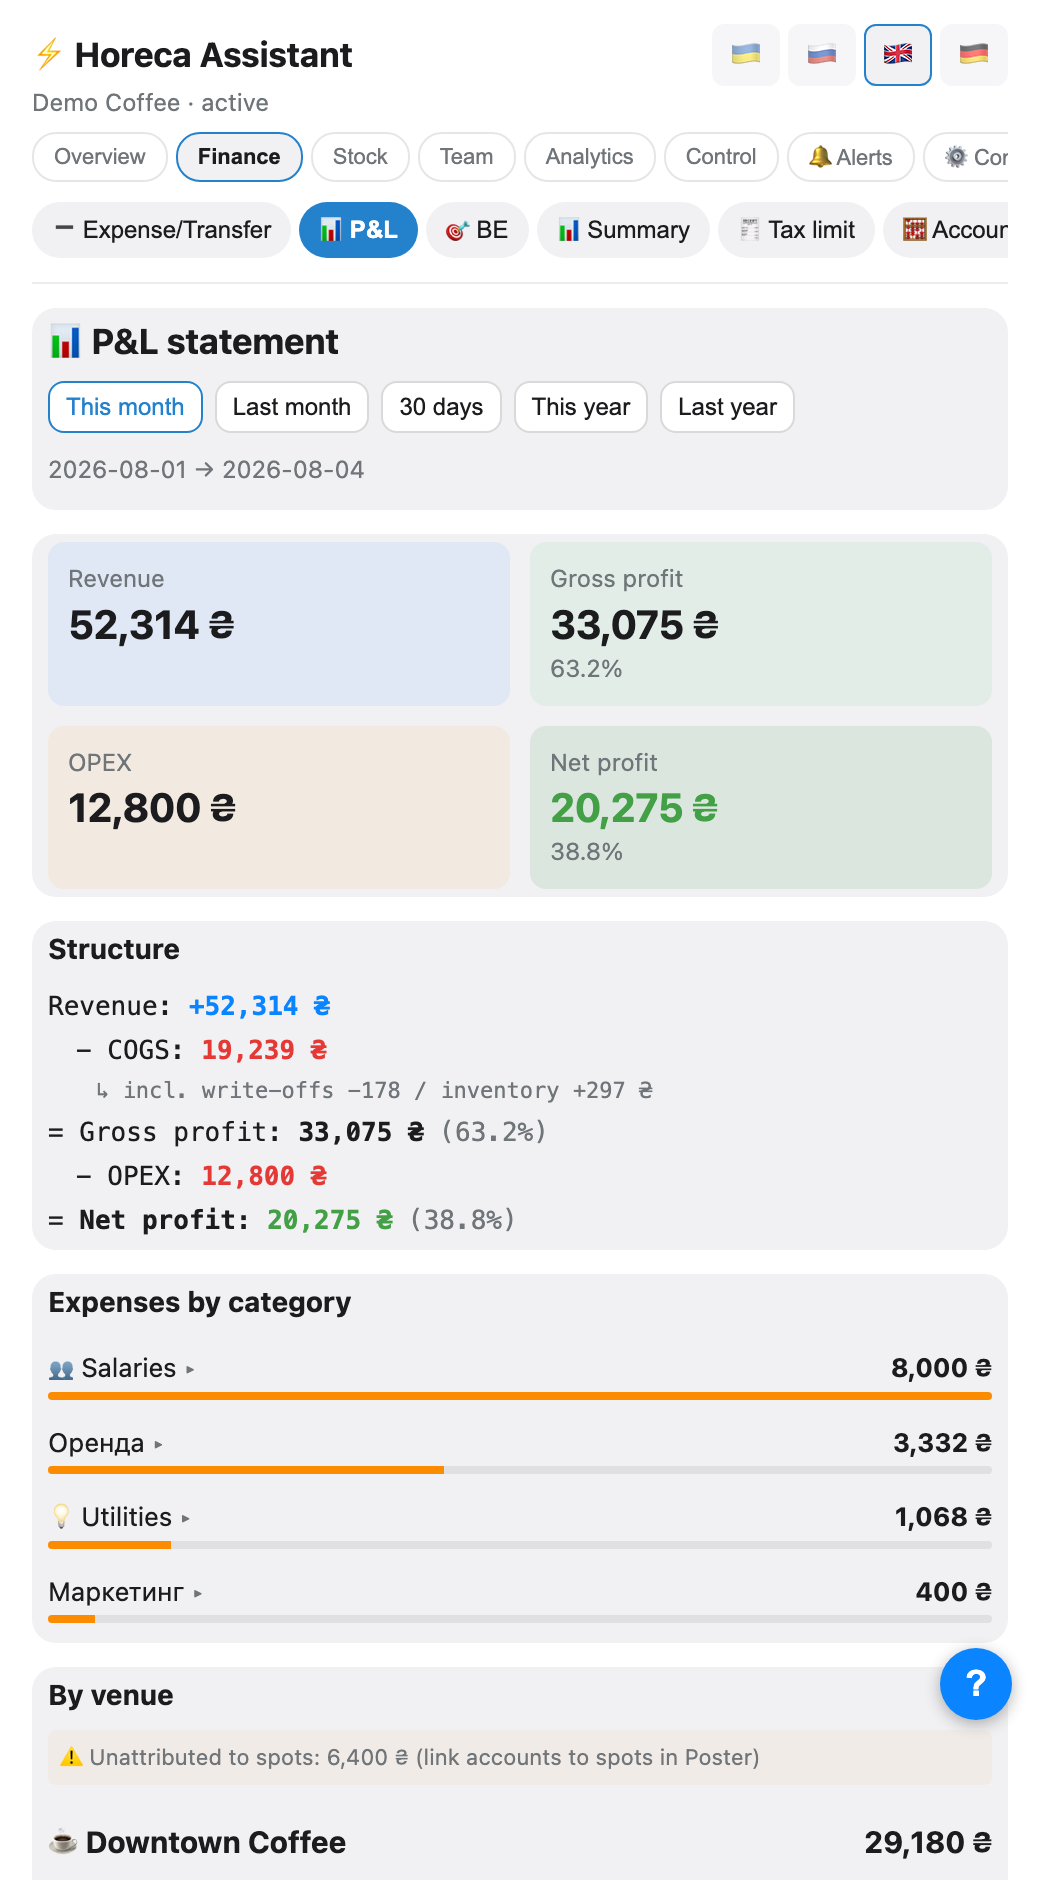Select the UK flag language button
Screen dimensions: 1040x1880
tap(898, 55)
